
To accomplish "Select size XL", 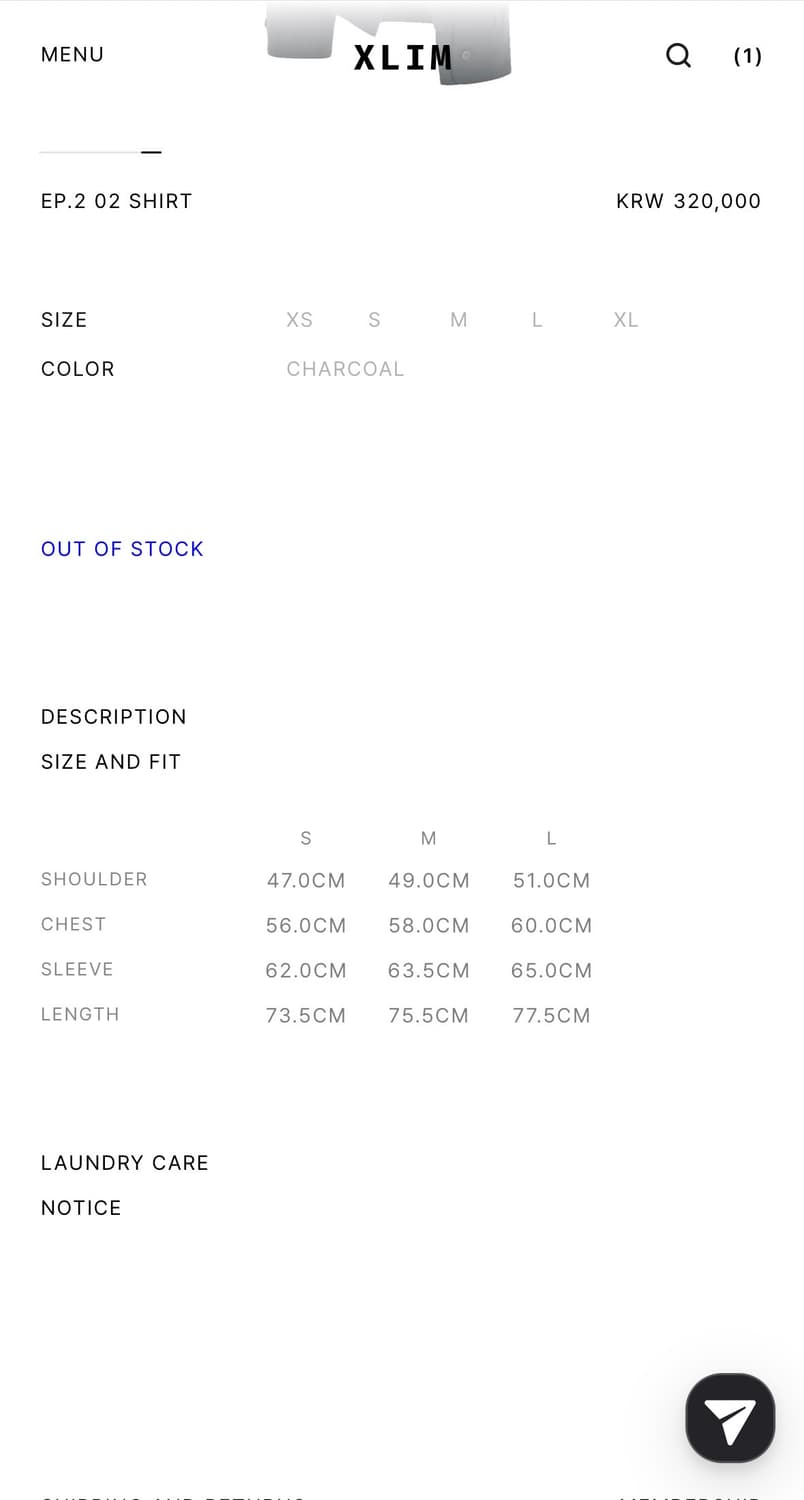I will 626,320.
